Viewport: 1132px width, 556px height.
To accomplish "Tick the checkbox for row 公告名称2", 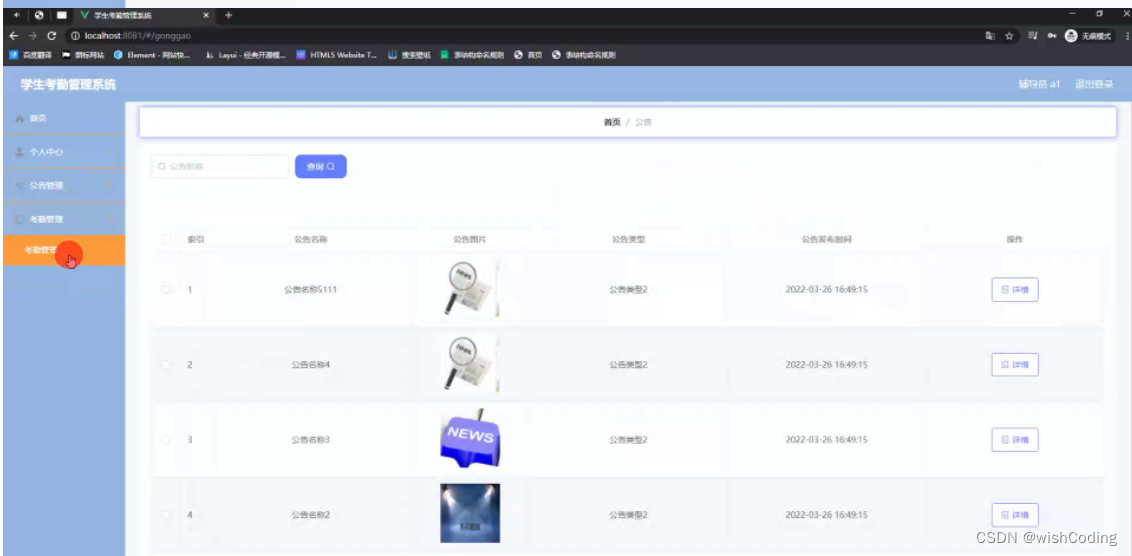I will pyautogui.click(x=166, y=515).
